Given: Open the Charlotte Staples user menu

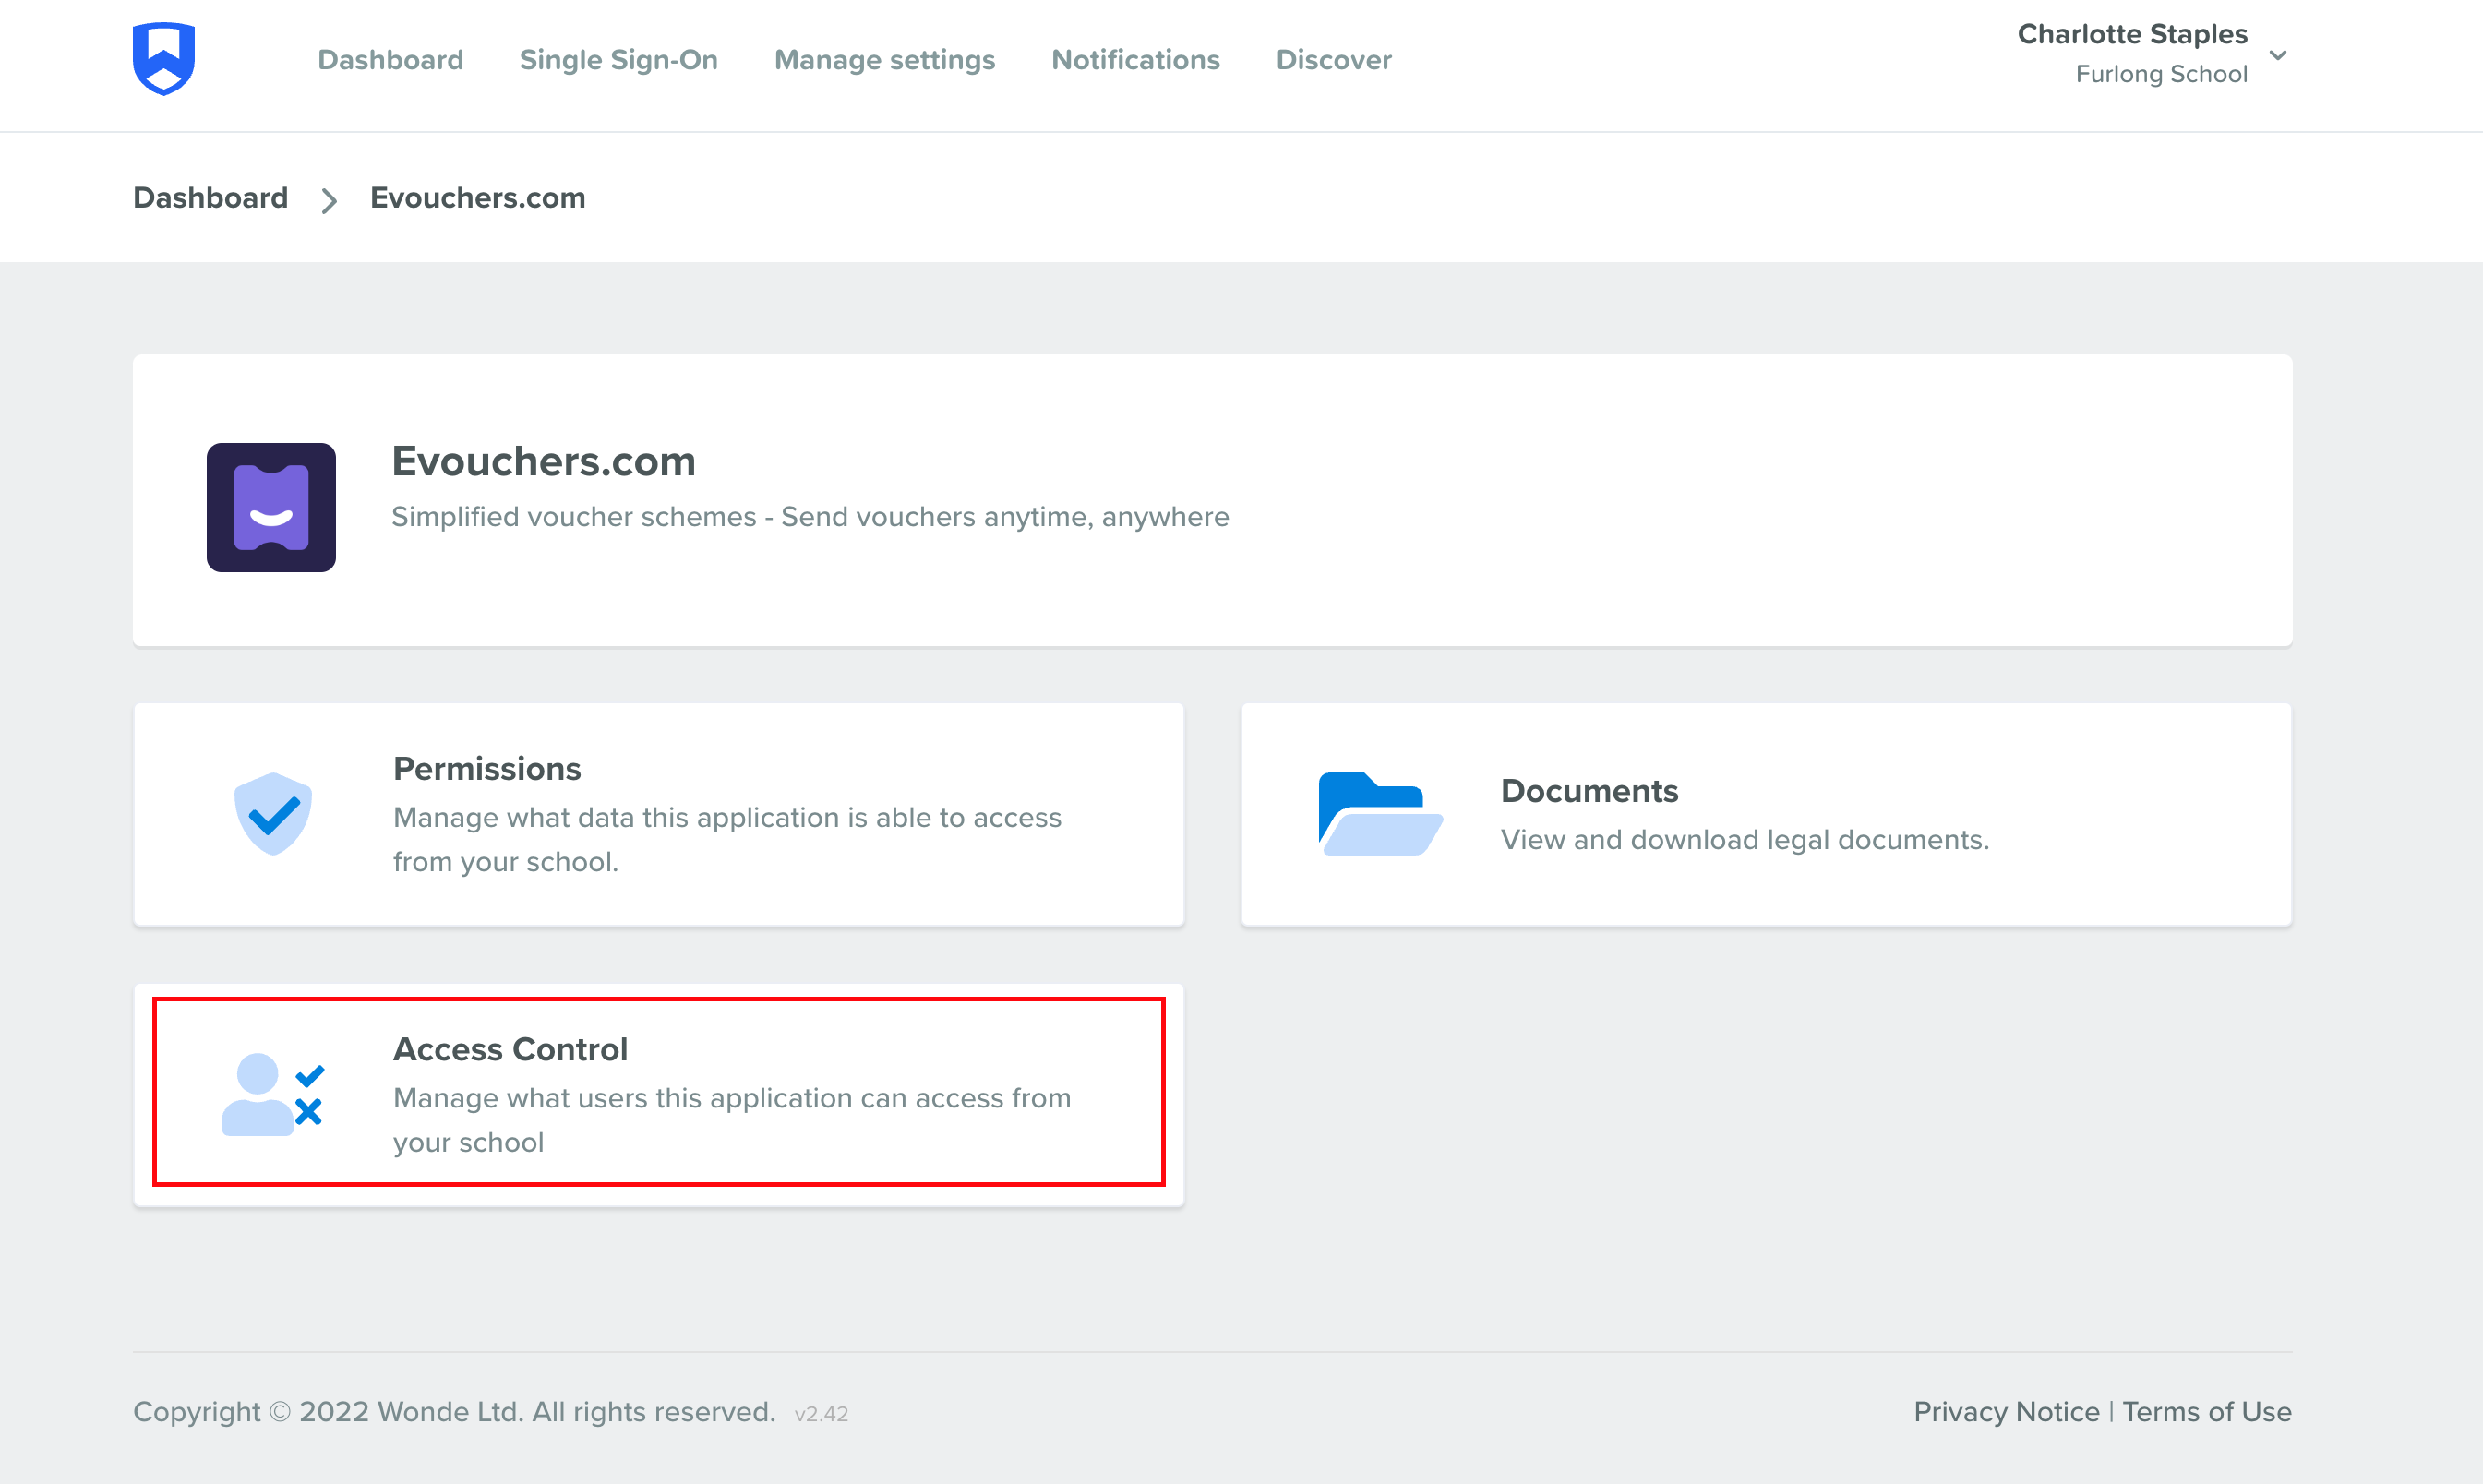Looking at the screenshot, I should click(x=2132, y=35).
